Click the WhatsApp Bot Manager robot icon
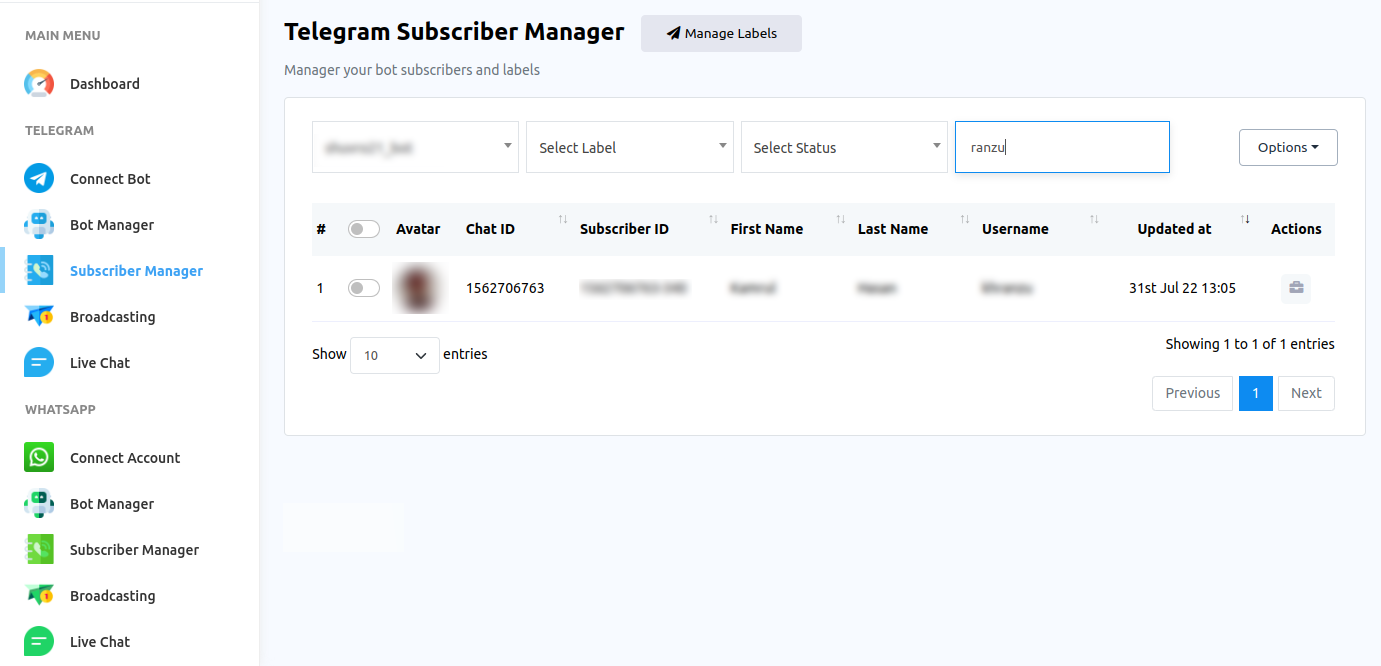 click(x=39, y=504)
